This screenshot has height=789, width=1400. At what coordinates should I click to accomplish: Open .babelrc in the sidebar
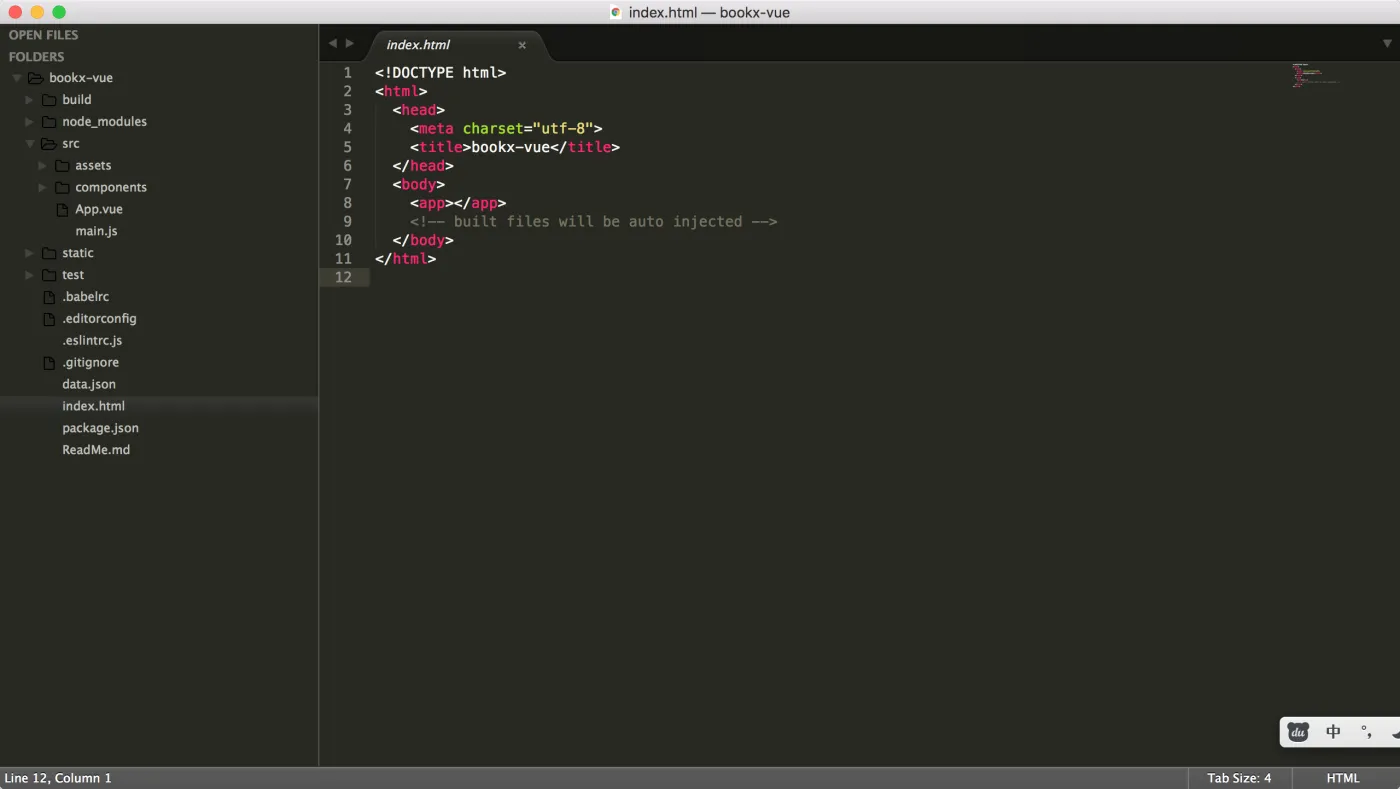[x=85, y=297]
